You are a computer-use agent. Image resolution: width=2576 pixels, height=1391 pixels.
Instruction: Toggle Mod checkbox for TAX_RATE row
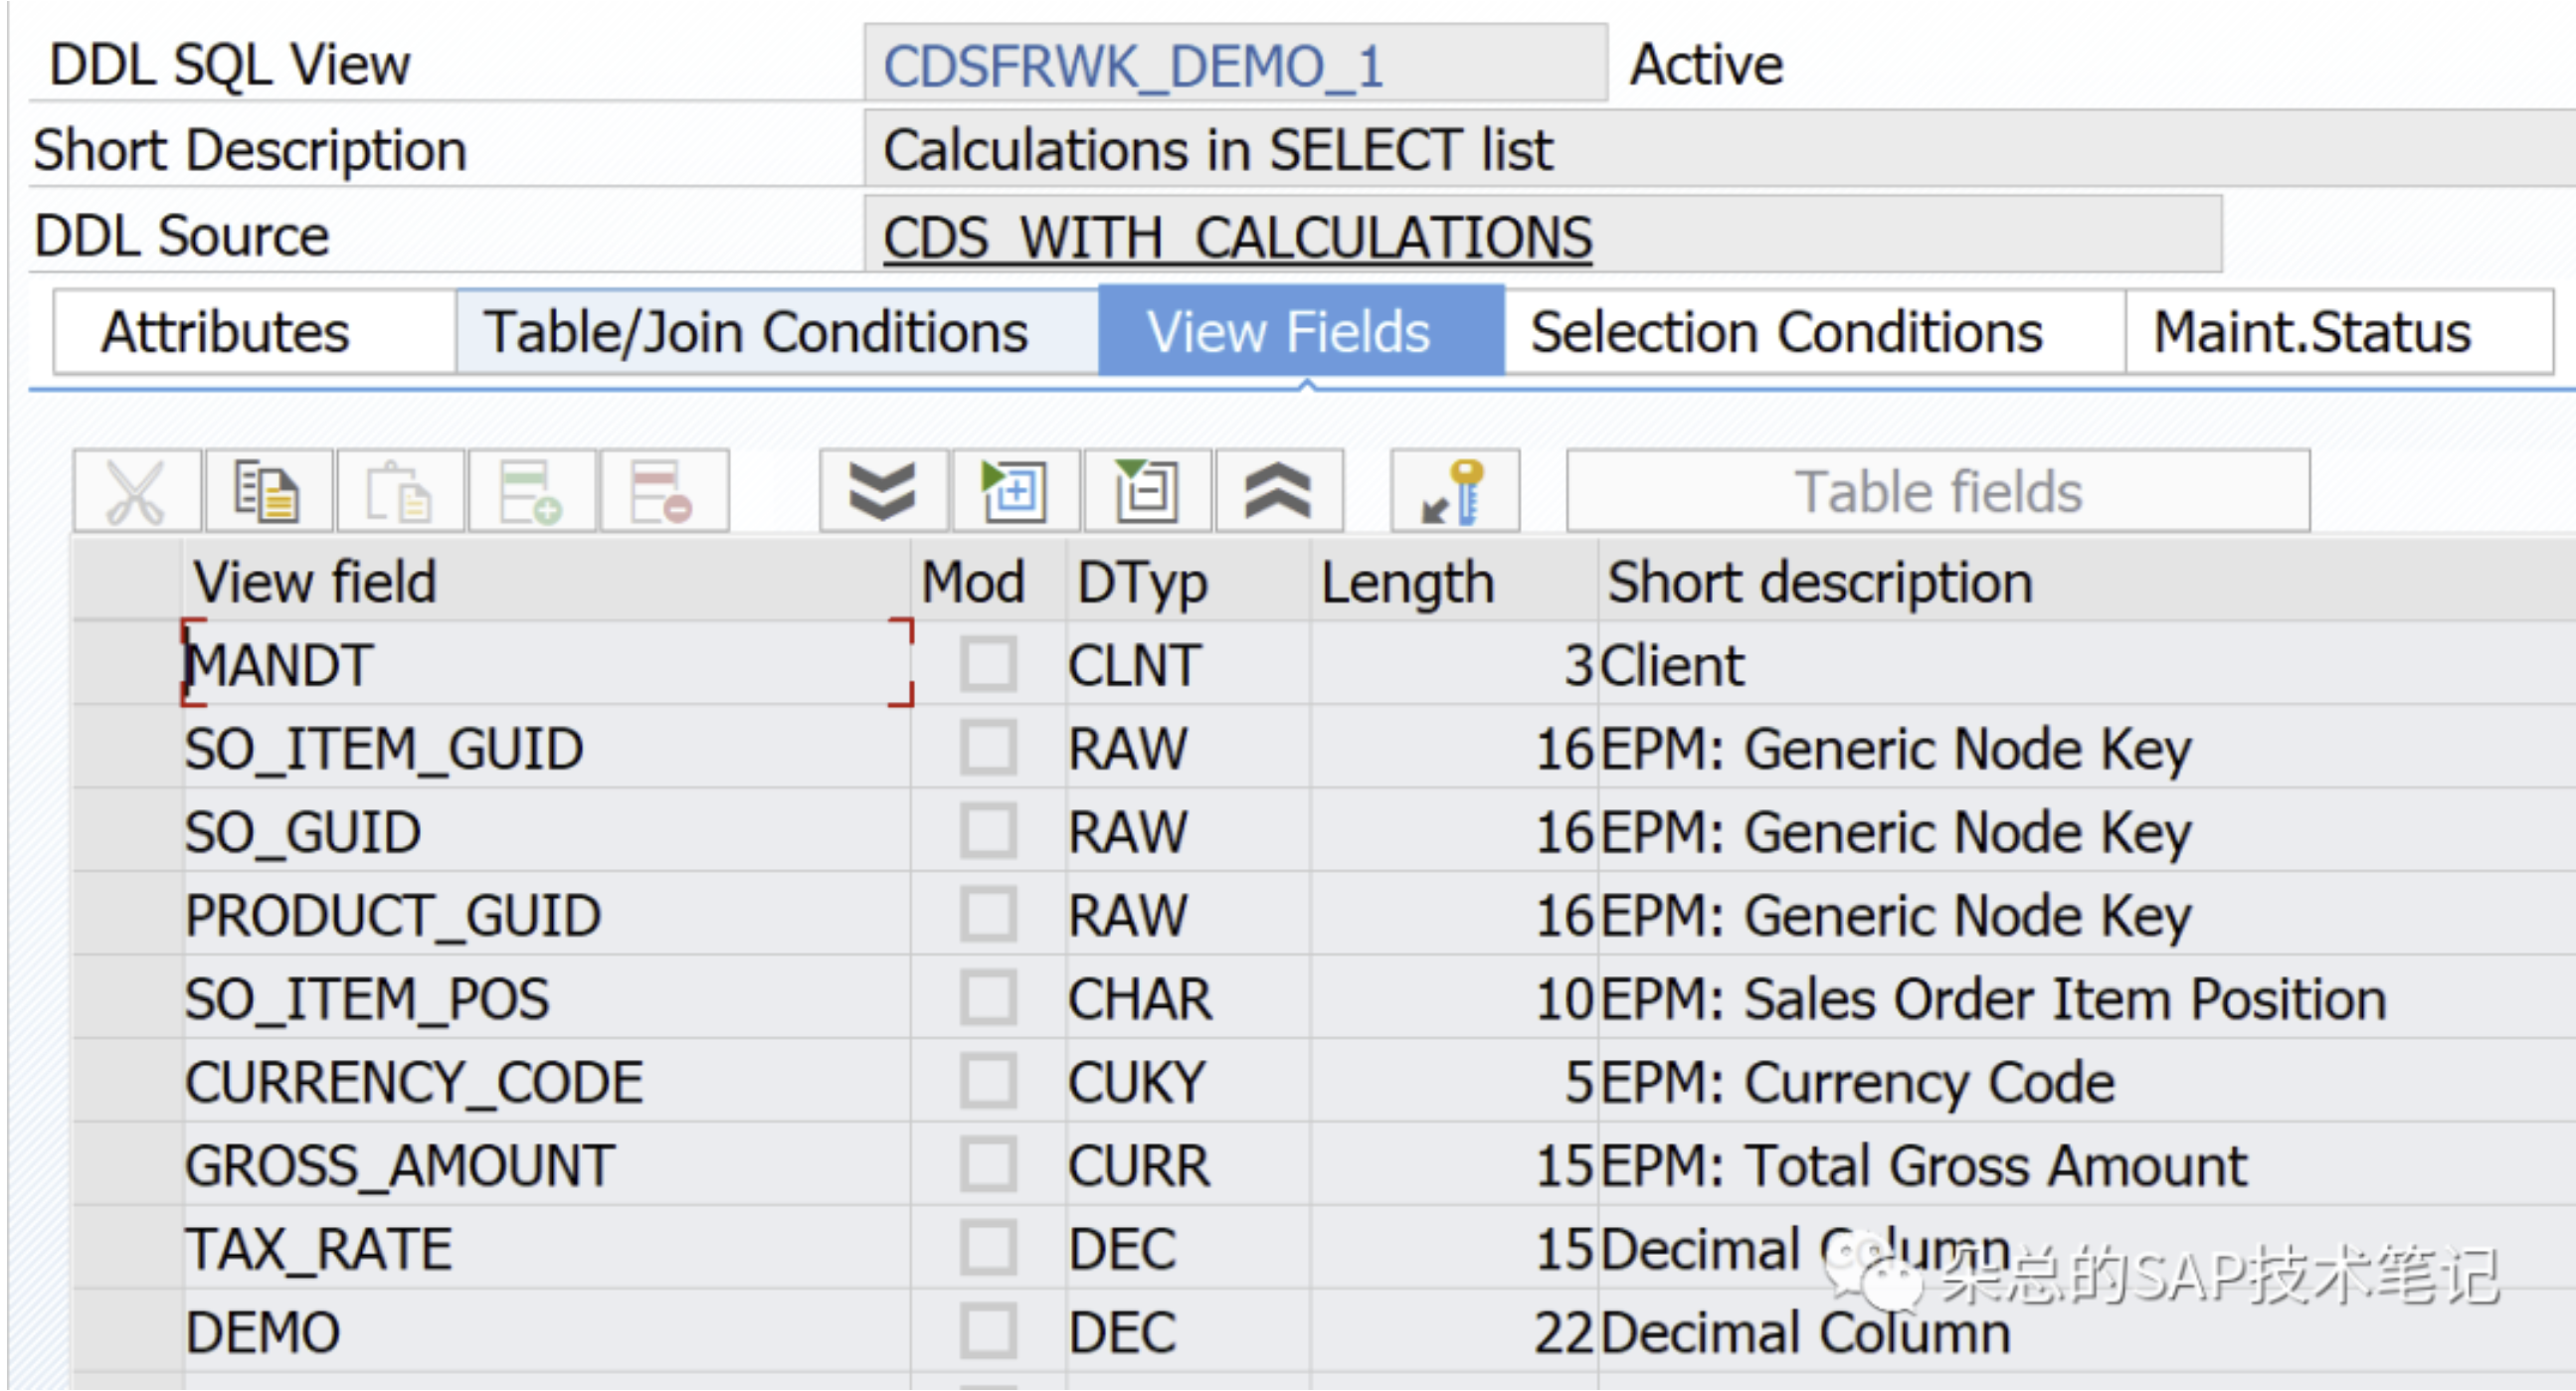click(x=988, y=1247)
